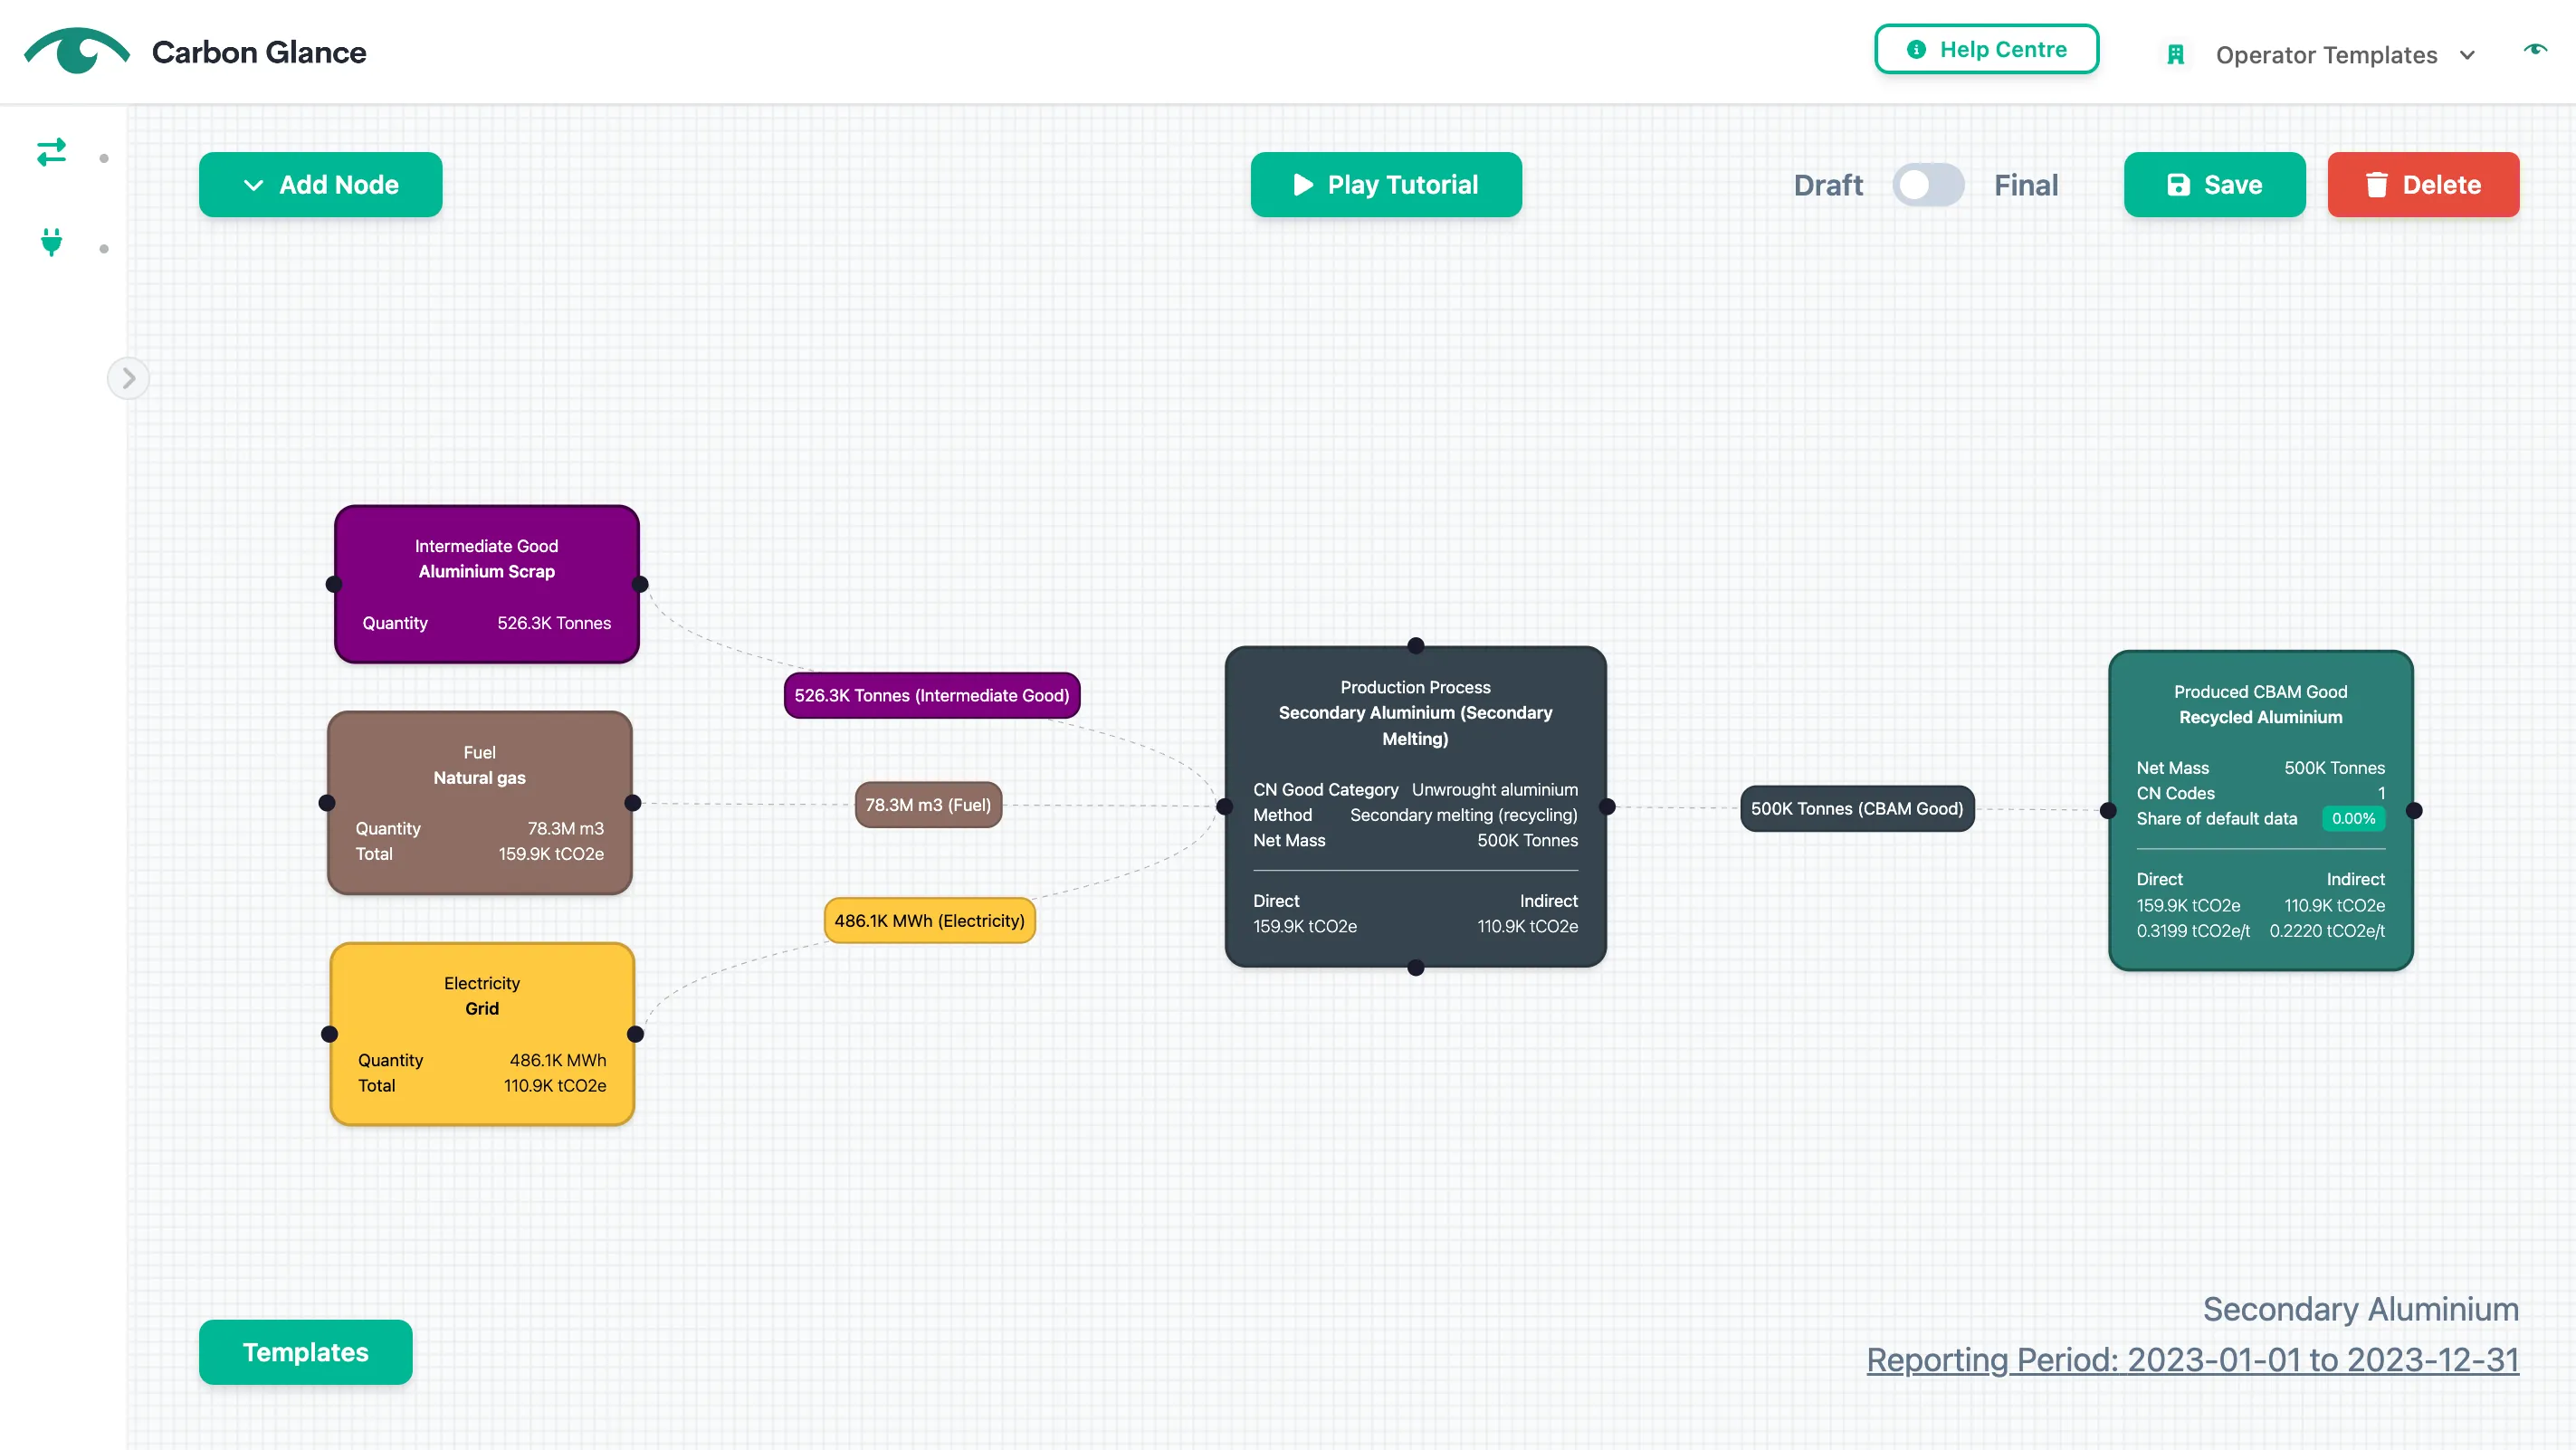Open the power plug sidebar icon
Screen dimensions: 2576x1450
pyautogui.click(x=51, y=242)
